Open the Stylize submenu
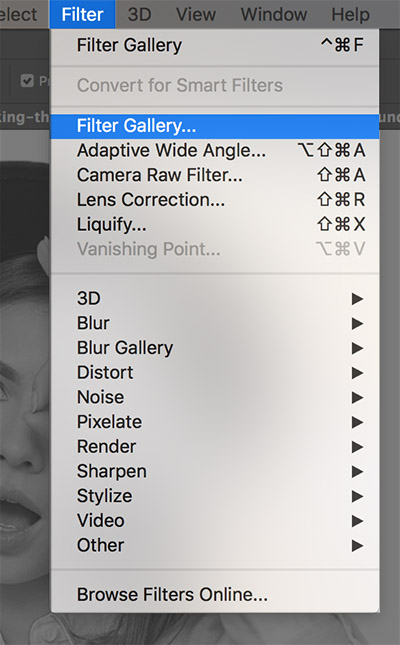The height and width of the screenshot is (645, 400). 214,496
